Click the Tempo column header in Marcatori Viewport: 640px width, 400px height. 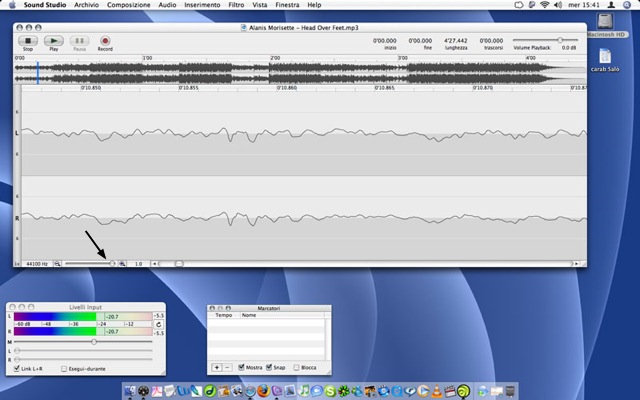(x=224, y=316)
